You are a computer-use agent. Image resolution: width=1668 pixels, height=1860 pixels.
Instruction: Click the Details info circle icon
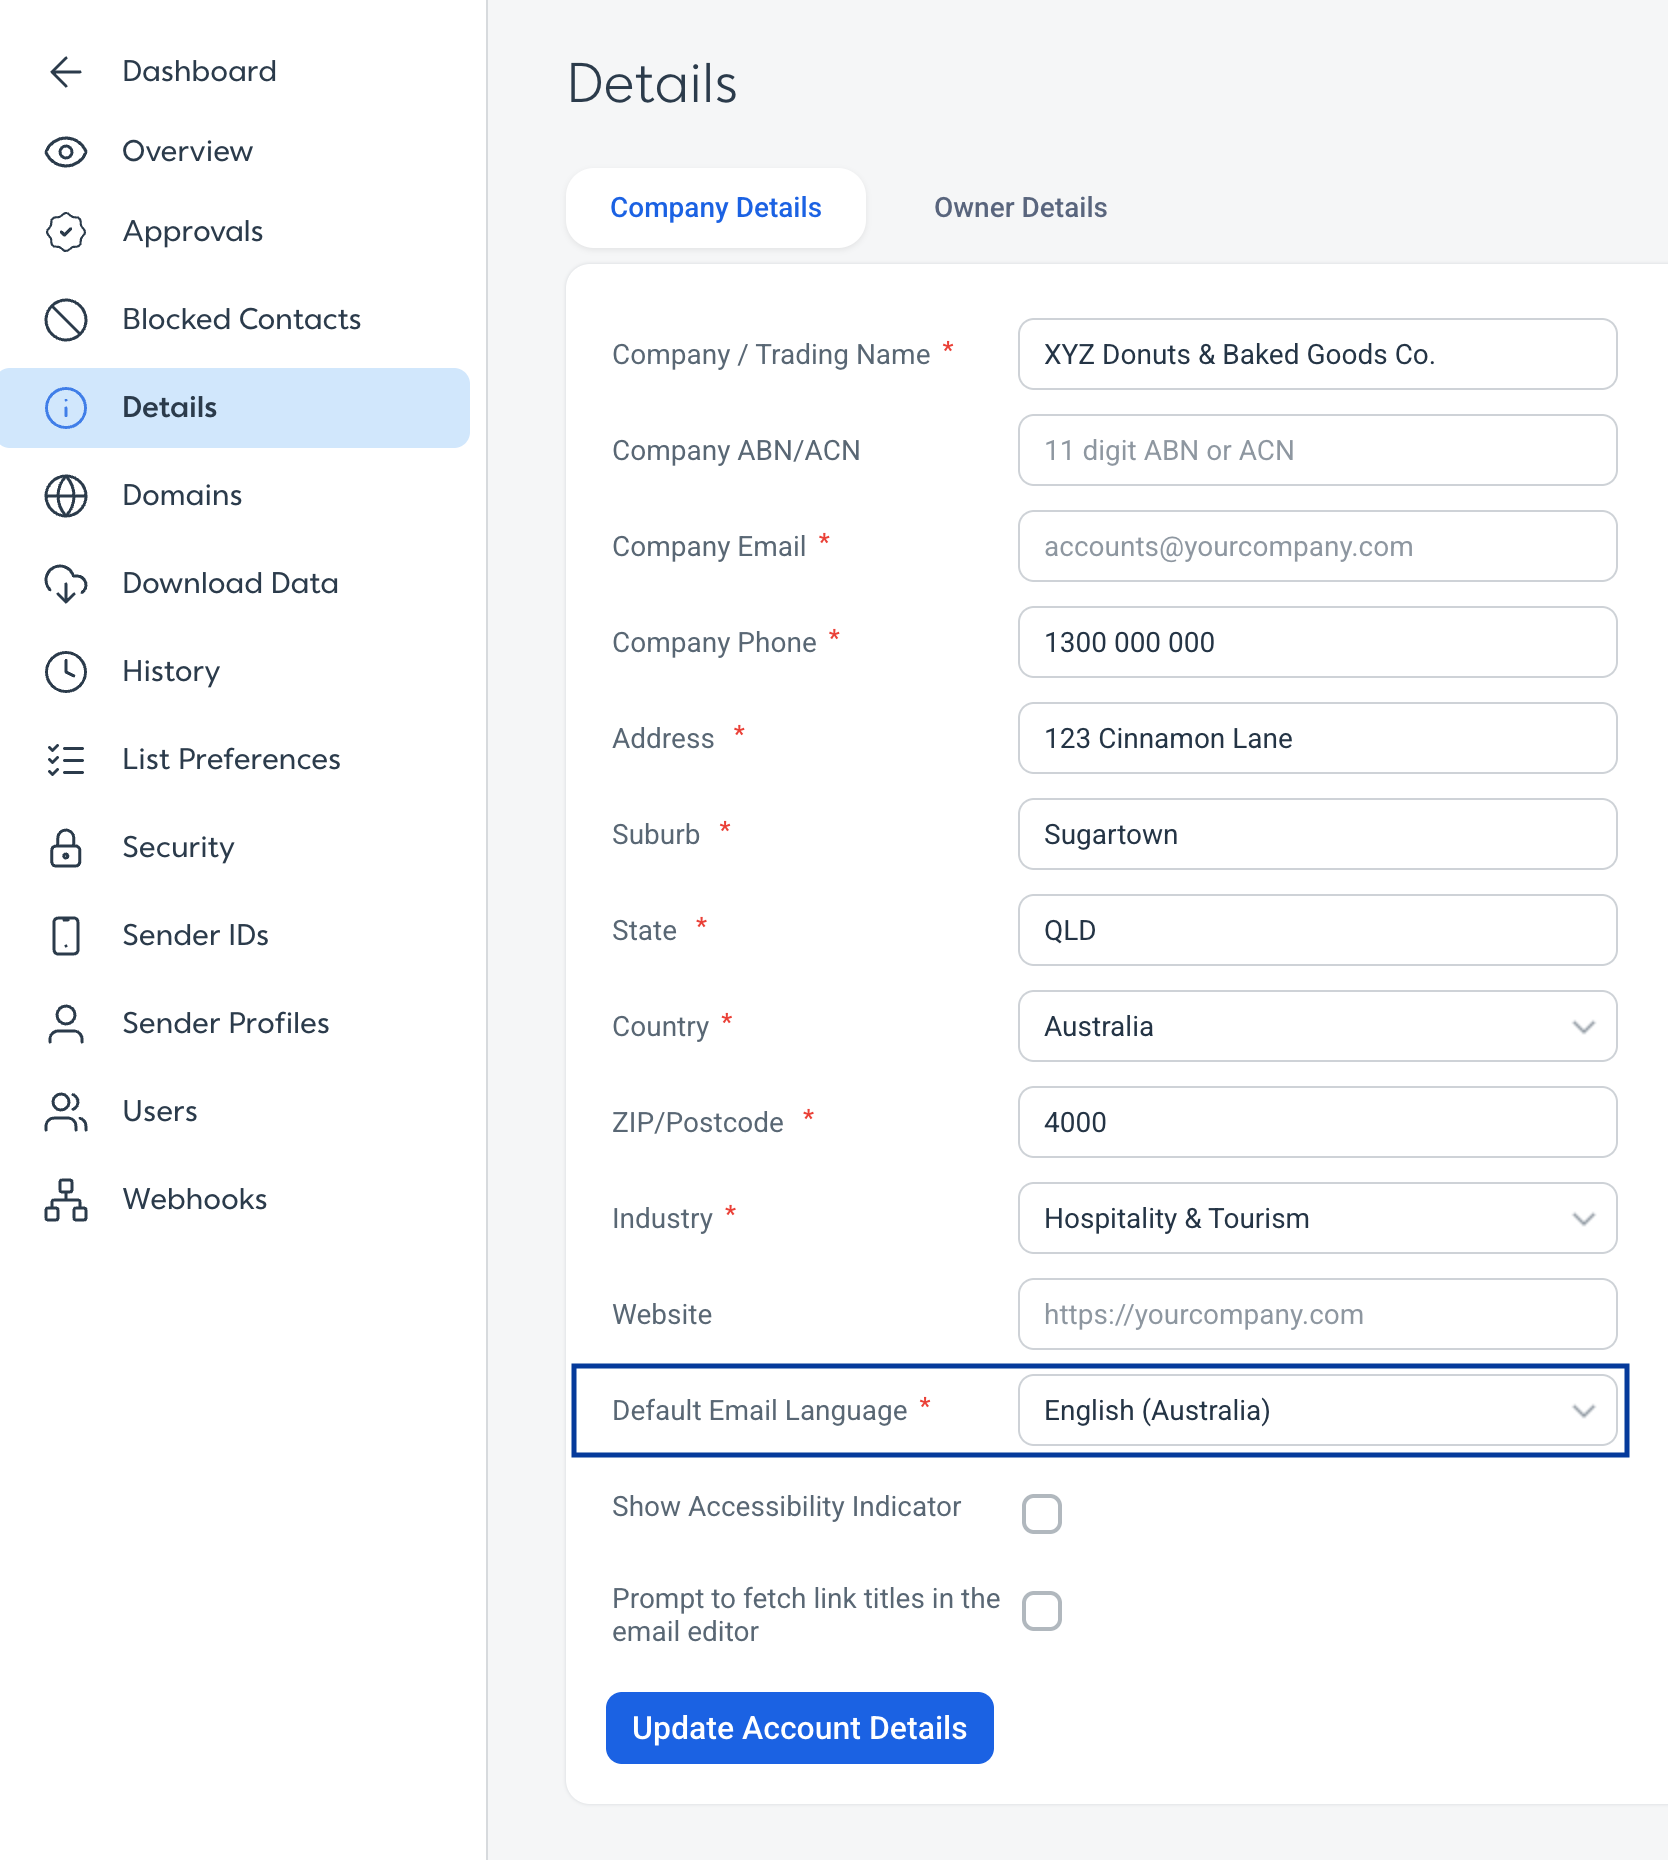pyautogui.click(x=66, y=408)
